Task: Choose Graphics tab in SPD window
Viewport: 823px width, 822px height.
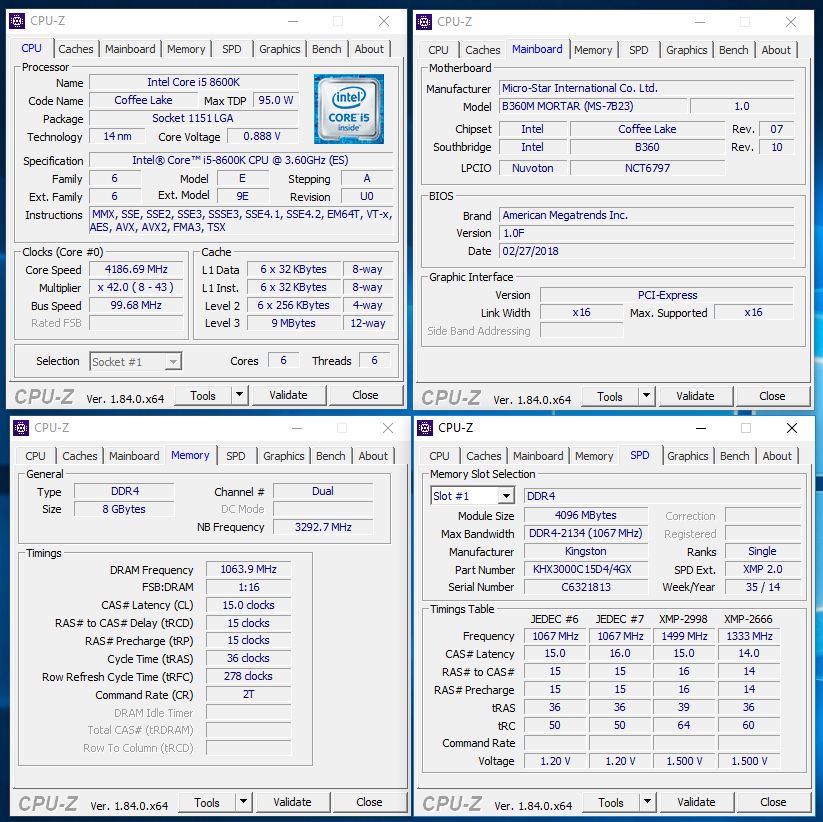Action: (x=688, y=456)
